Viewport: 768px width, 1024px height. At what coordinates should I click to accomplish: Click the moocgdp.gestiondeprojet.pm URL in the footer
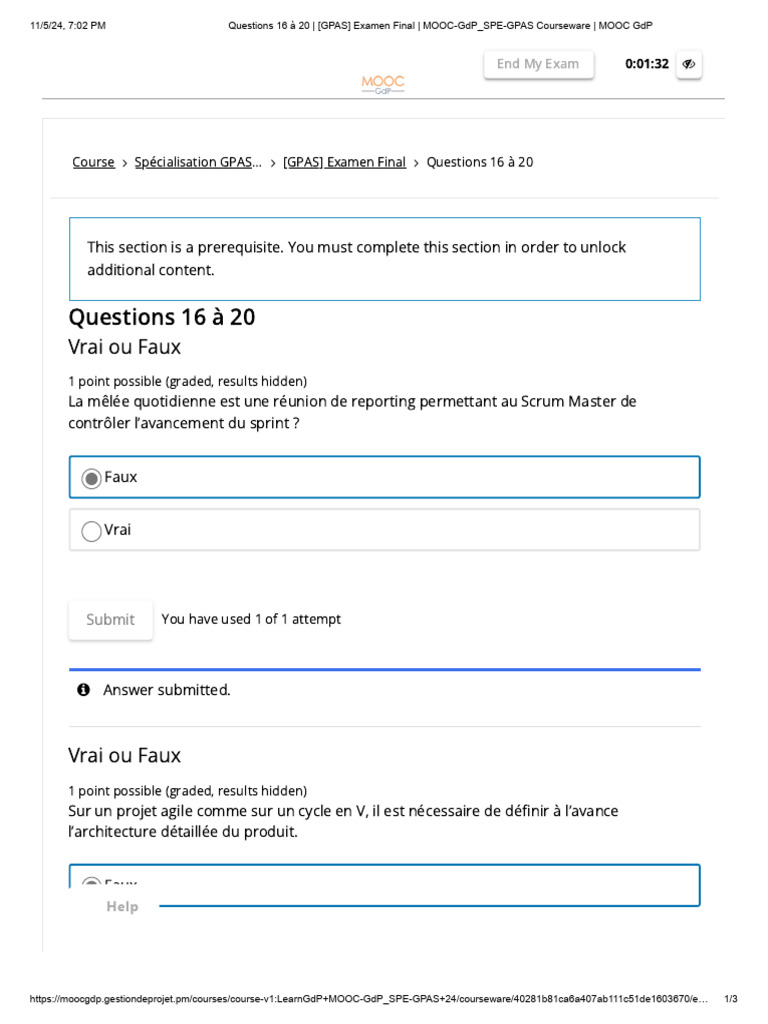pos(368,999)
